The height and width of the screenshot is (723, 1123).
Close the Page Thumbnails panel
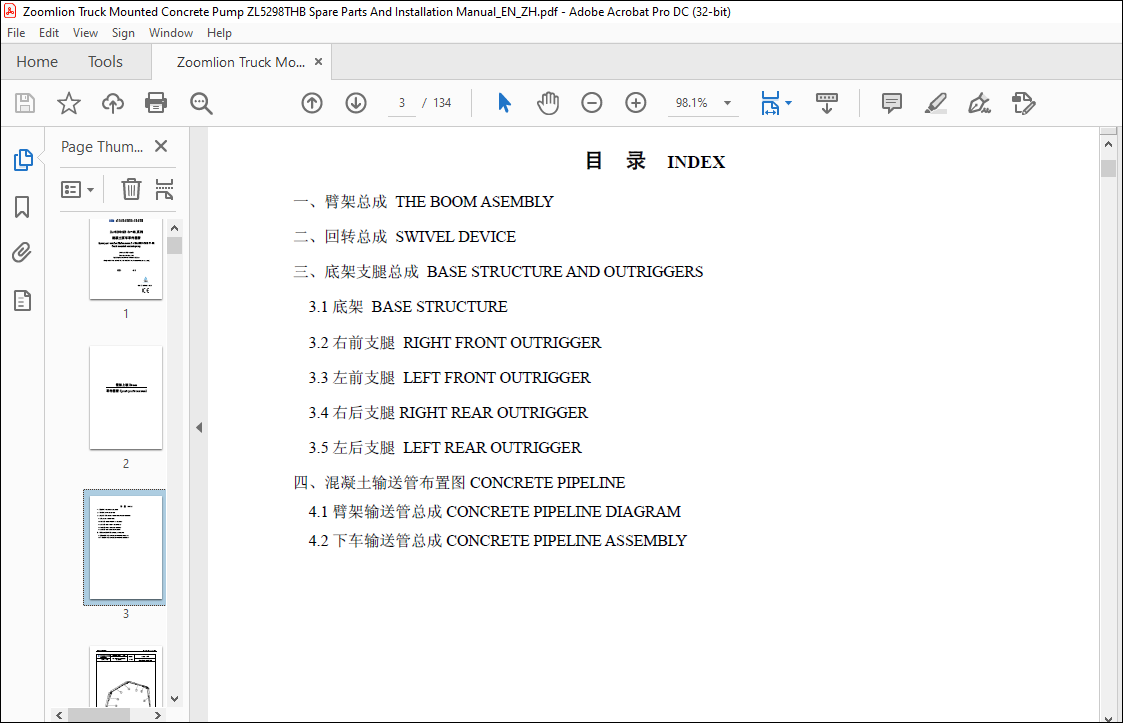point(161,146)
